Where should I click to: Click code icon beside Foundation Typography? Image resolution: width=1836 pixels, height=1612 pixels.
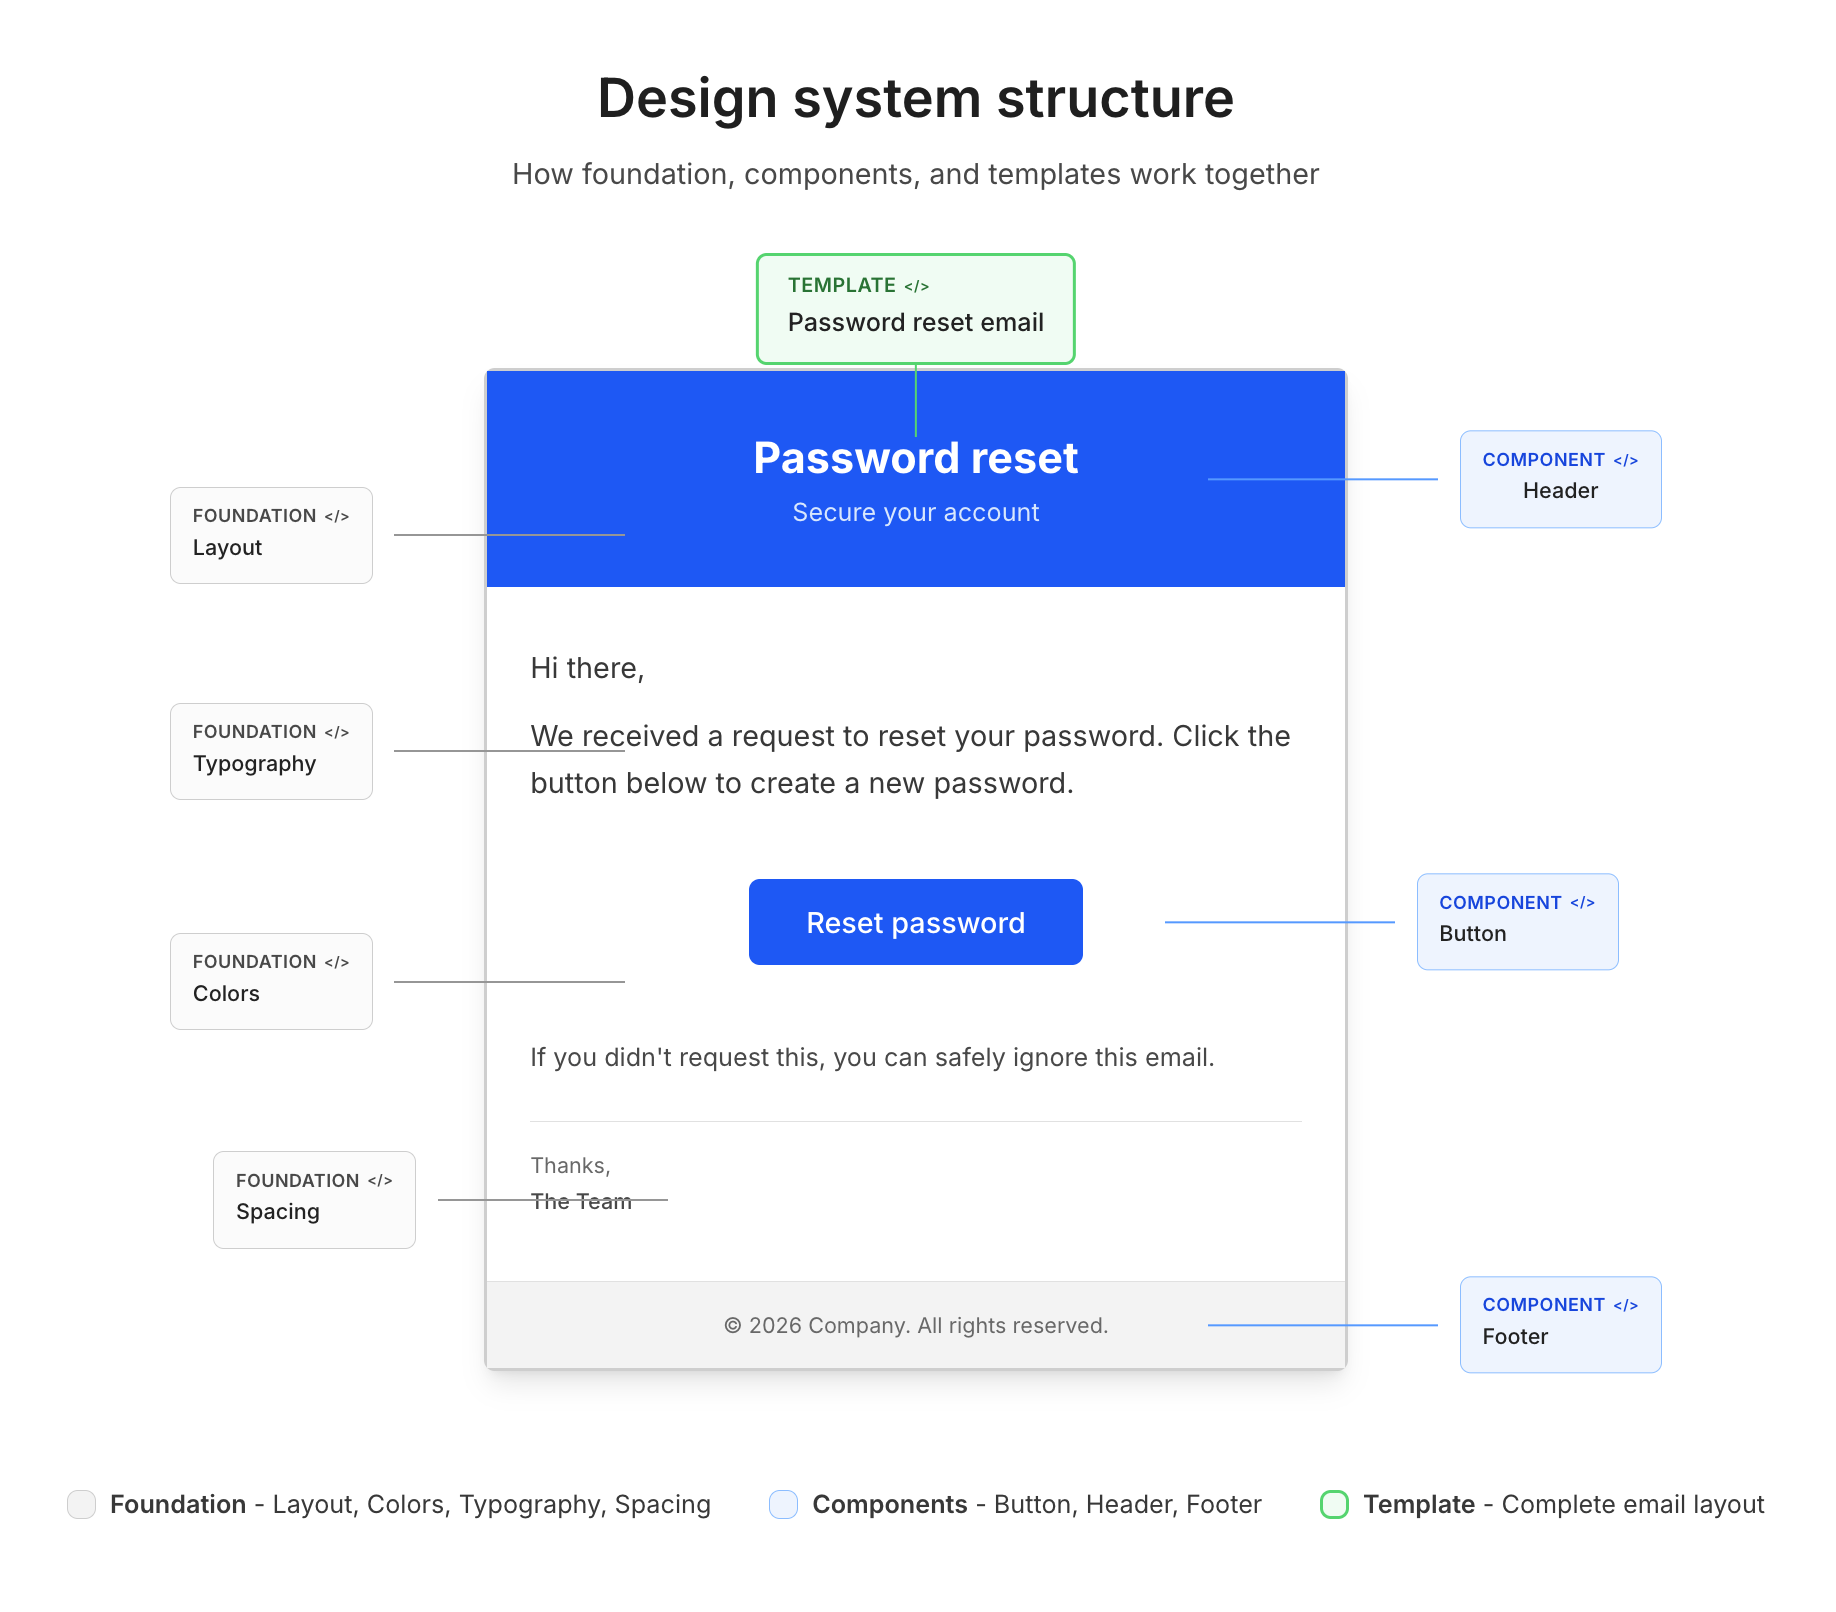(x=337, y=733)
